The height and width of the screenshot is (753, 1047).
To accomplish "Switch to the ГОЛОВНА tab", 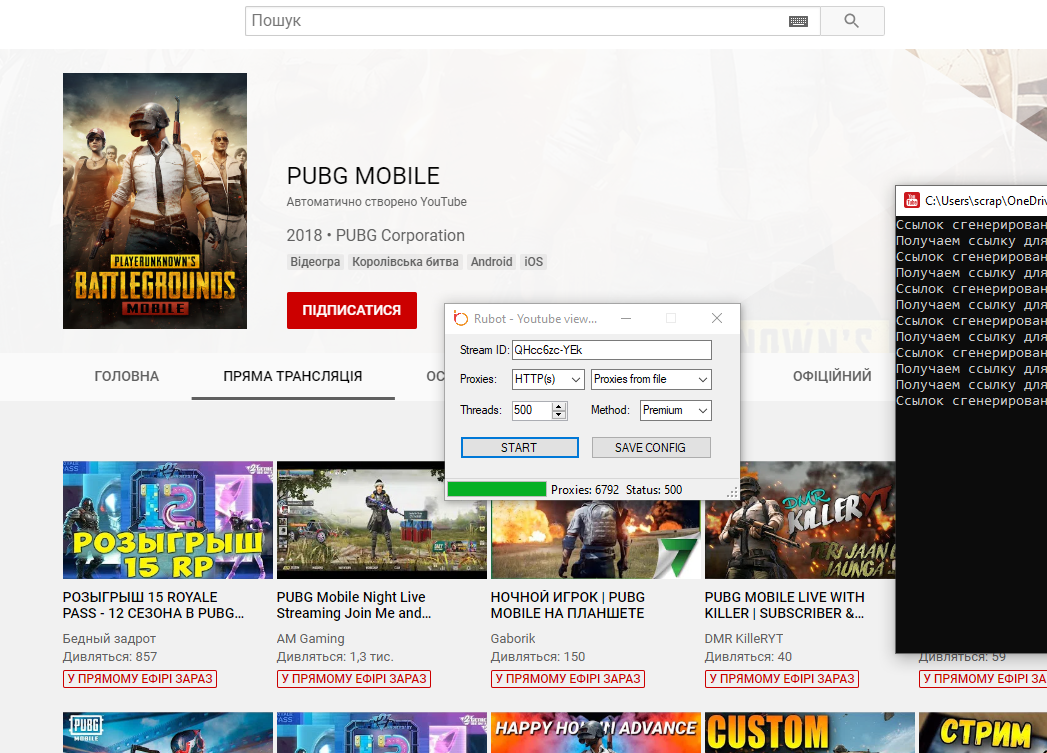I will pyautogui.click(x=126, y=377).
